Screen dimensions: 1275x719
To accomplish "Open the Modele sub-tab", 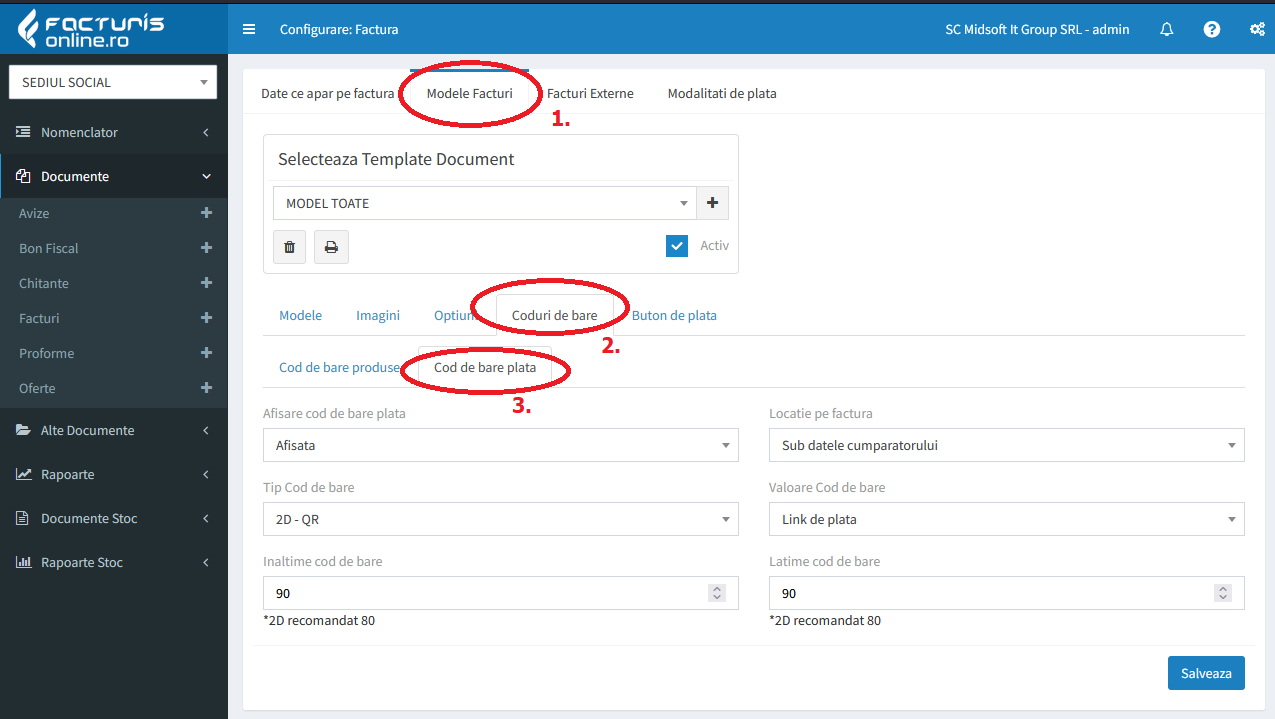I will [300, 315].
